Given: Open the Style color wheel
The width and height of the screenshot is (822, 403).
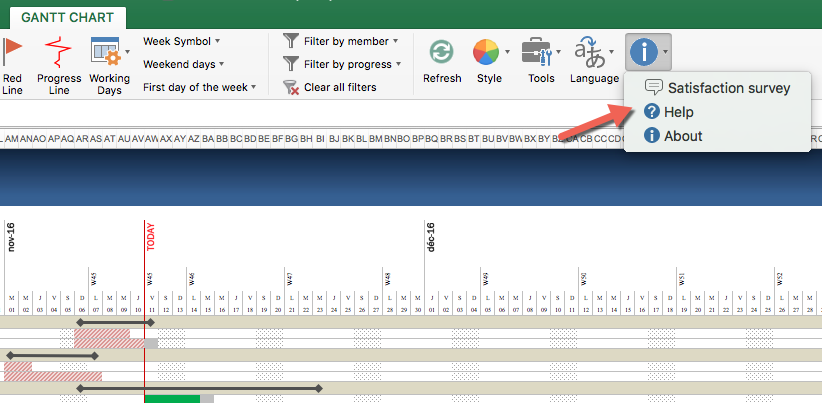Looking at the screenshot, I should click(x=486, y=52).
